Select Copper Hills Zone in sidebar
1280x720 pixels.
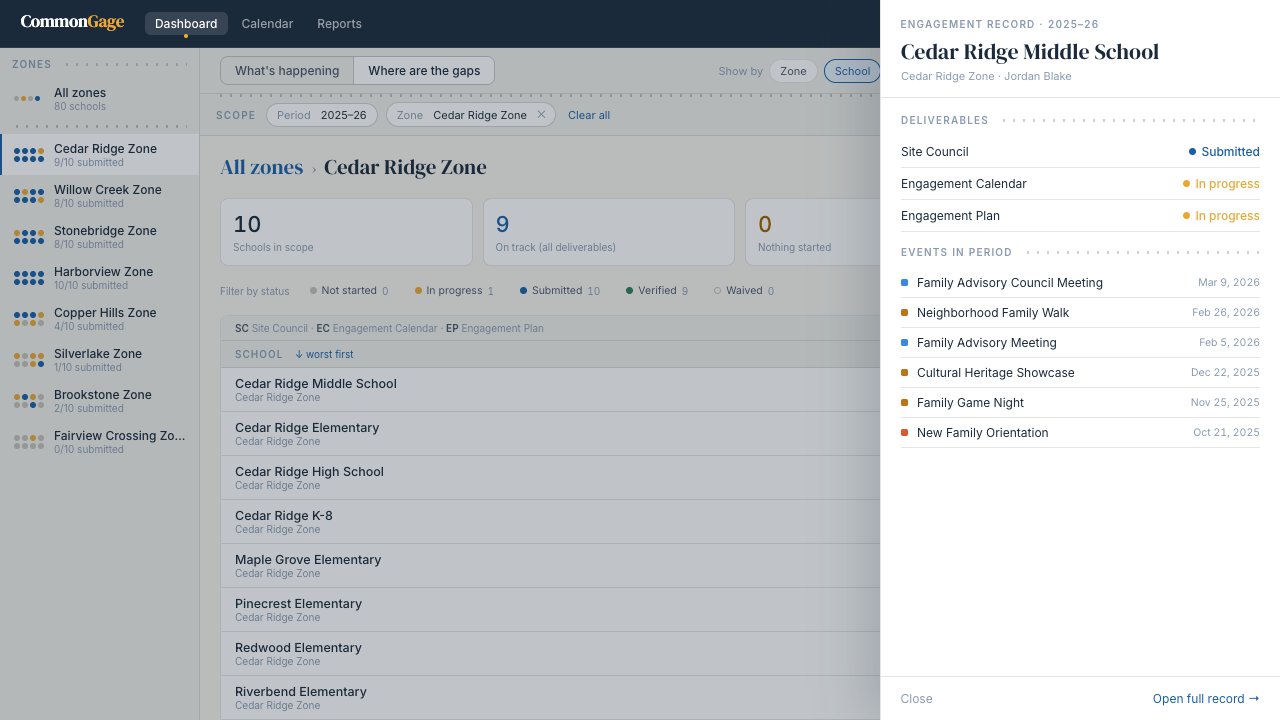(100, 319)
